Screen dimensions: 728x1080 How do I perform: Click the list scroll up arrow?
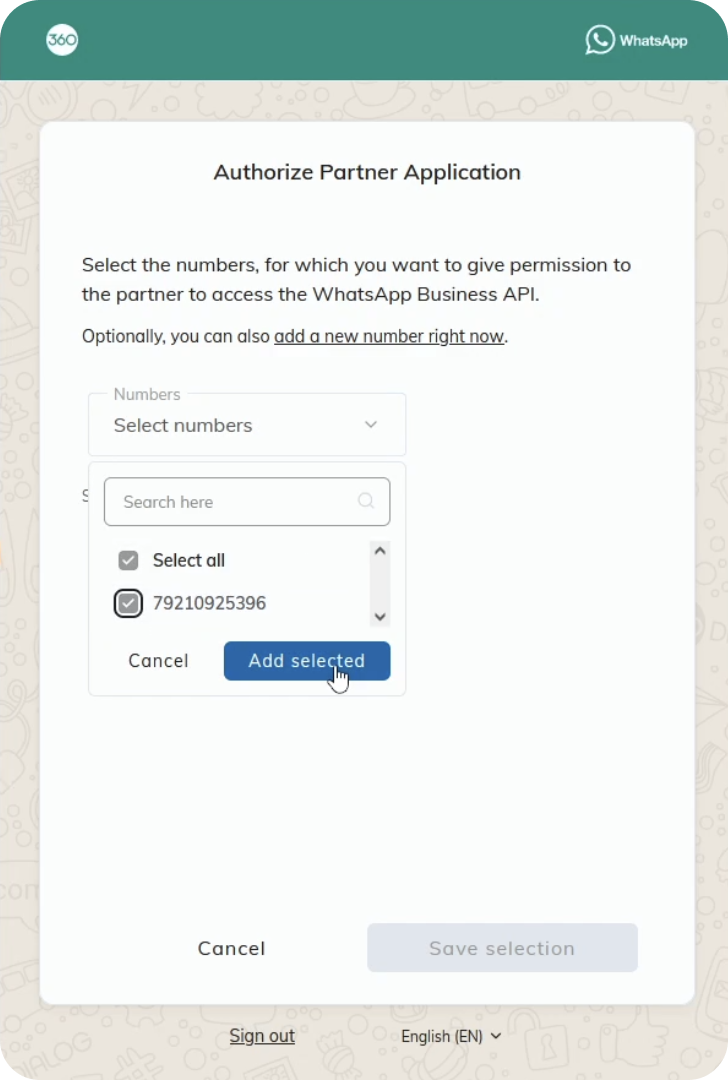(x=379, y=550)
